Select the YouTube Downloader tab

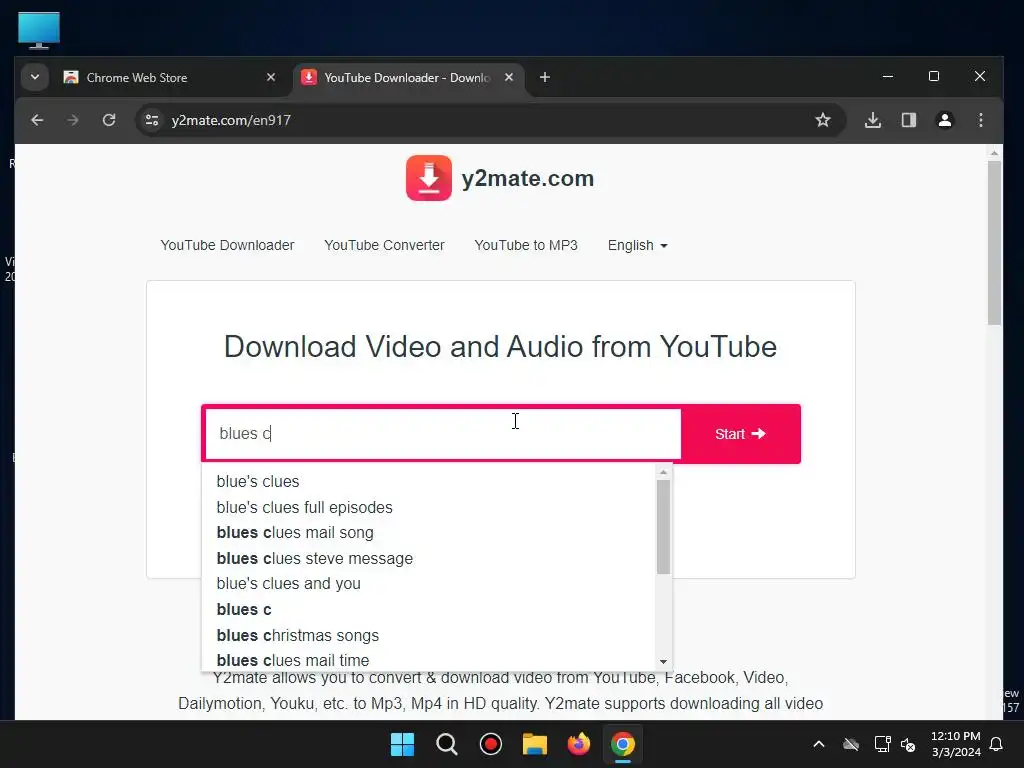click(x=408, y=78)
